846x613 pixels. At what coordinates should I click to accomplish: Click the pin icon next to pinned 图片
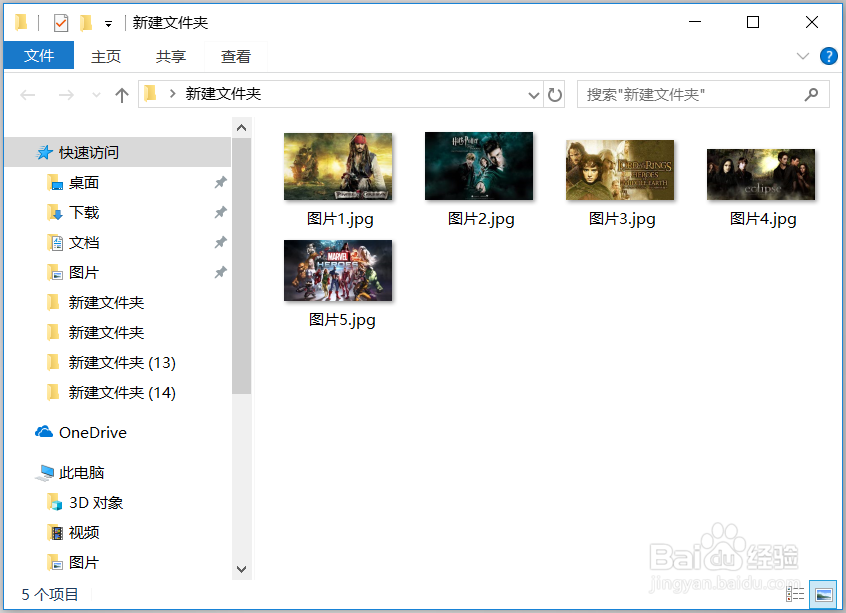pos(220,273)
